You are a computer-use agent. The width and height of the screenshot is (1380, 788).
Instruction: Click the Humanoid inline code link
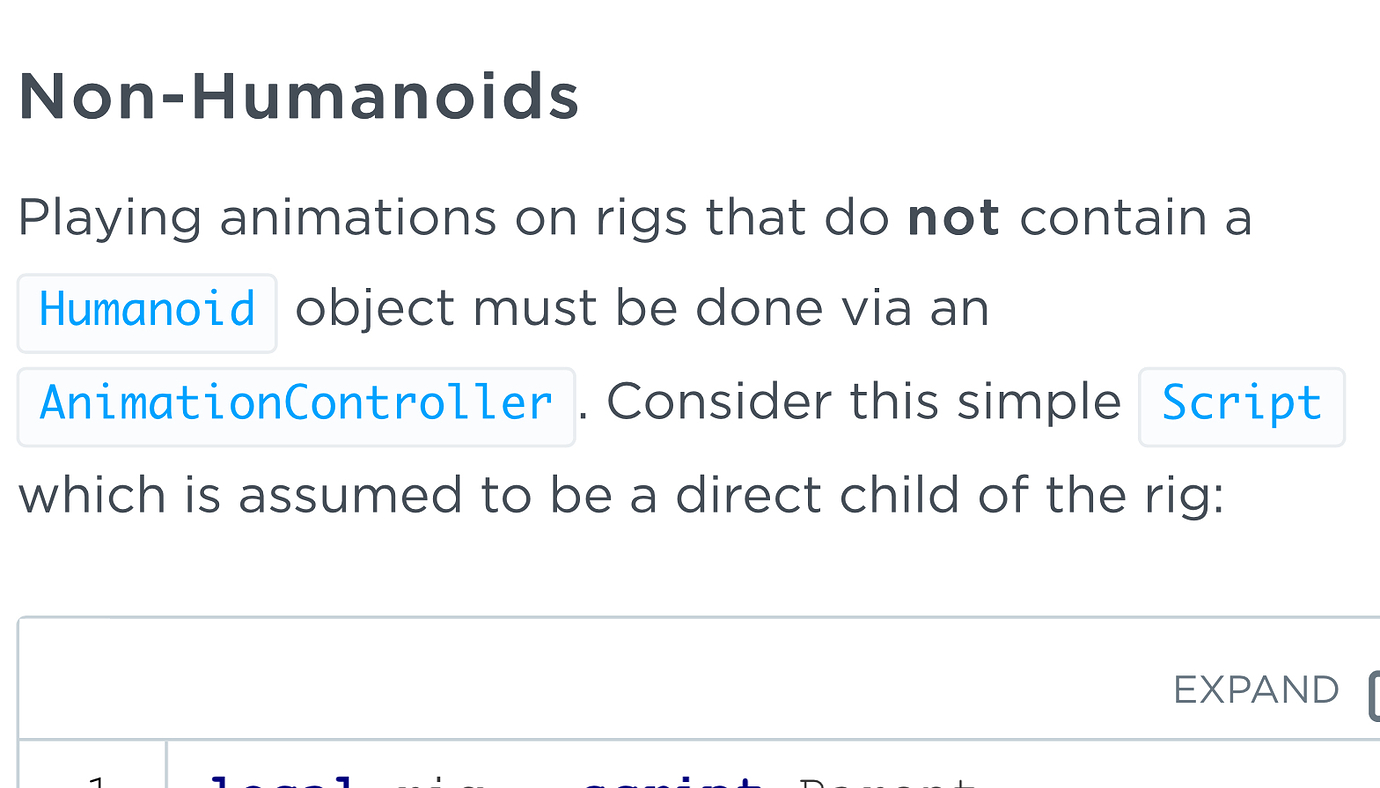pyautogui.click(x=146, y=311)
